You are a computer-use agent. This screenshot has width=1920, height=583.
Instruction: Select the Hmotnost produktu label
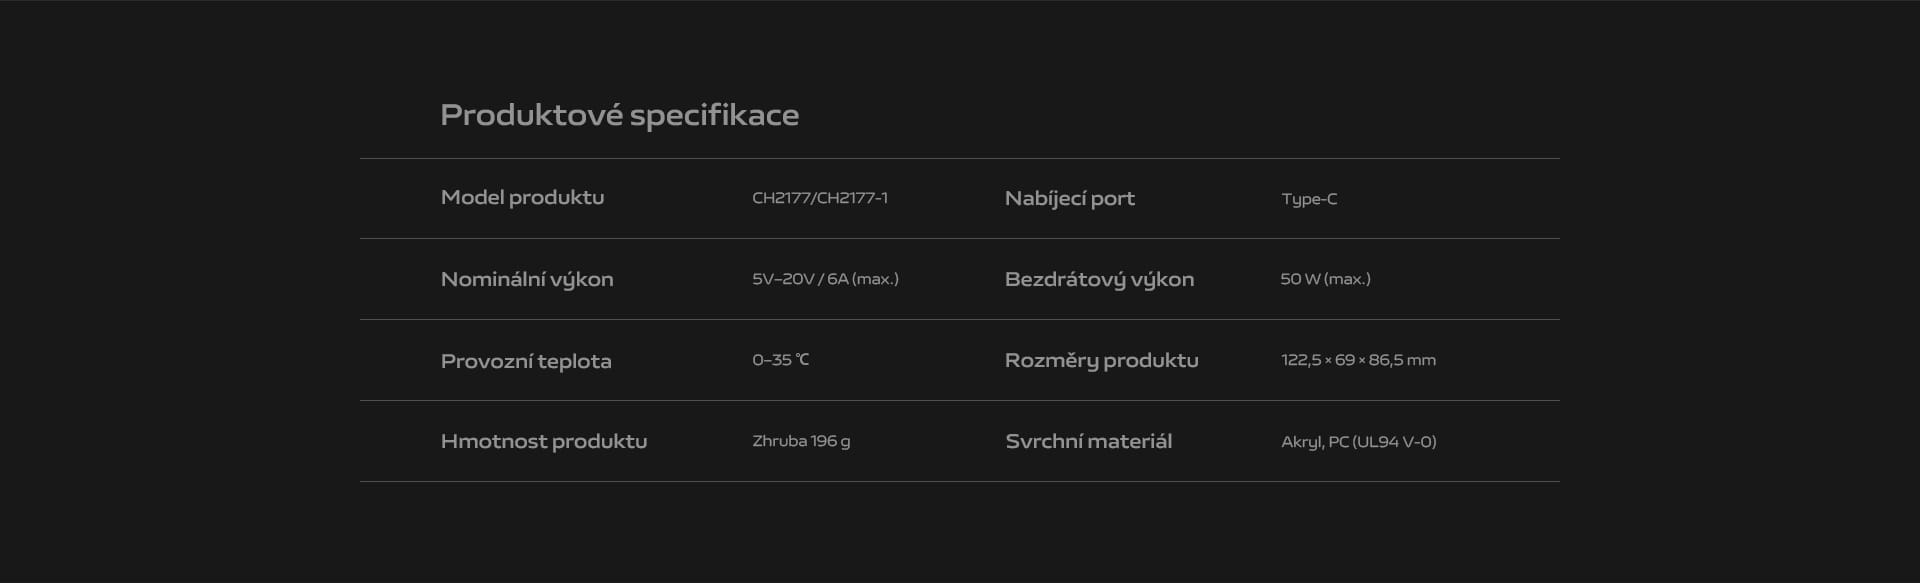[544, 442]
